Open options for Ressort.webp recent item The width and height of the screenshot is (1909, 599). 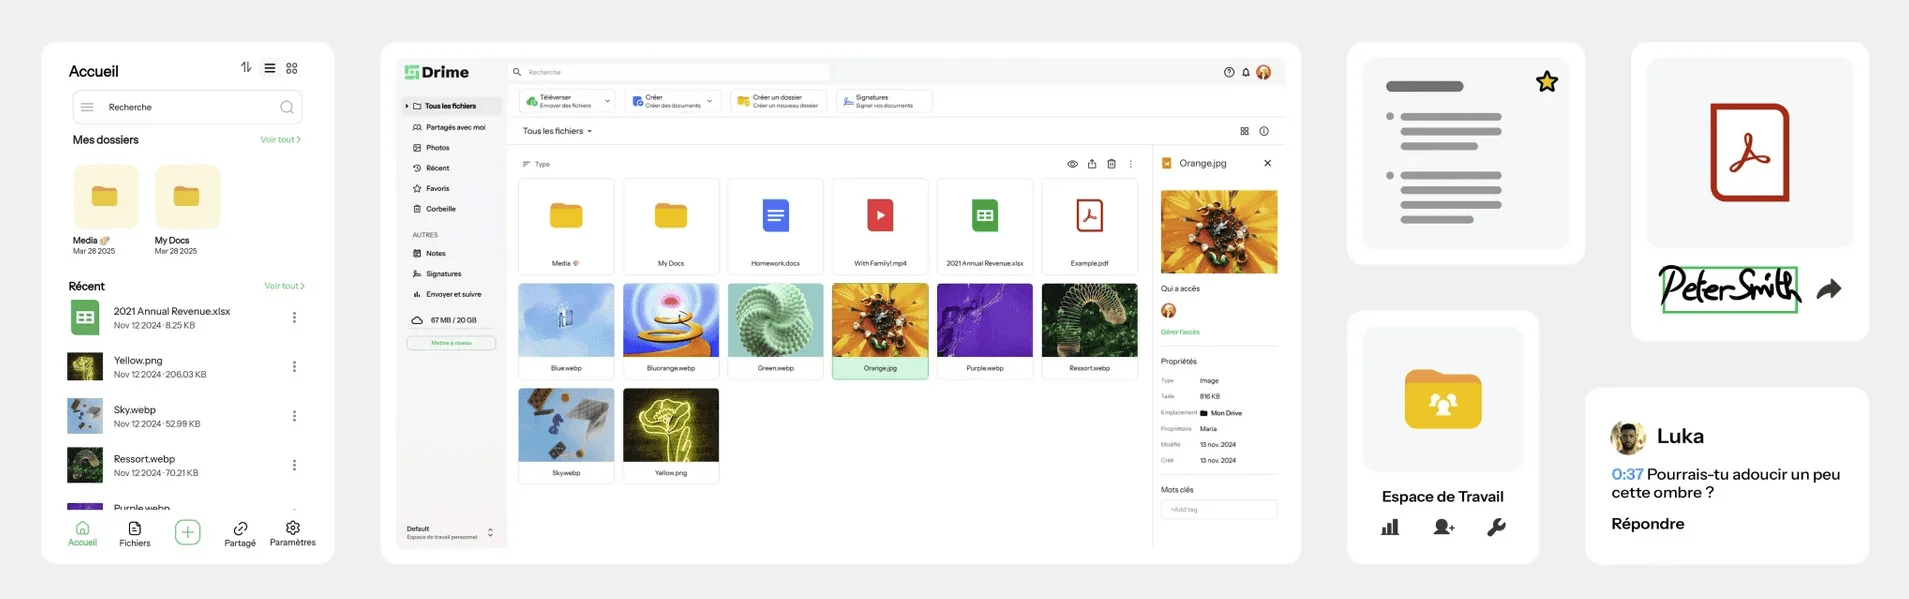294,465
